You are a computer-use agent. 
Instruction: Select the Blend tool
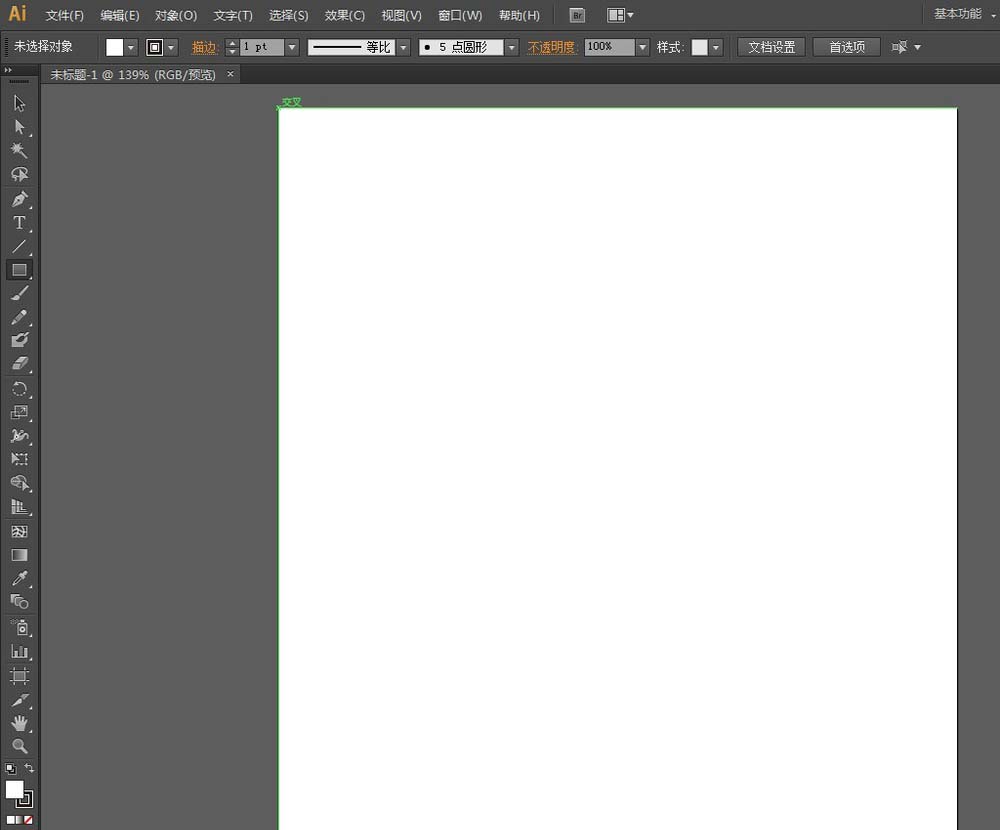[x=19, y=602]
